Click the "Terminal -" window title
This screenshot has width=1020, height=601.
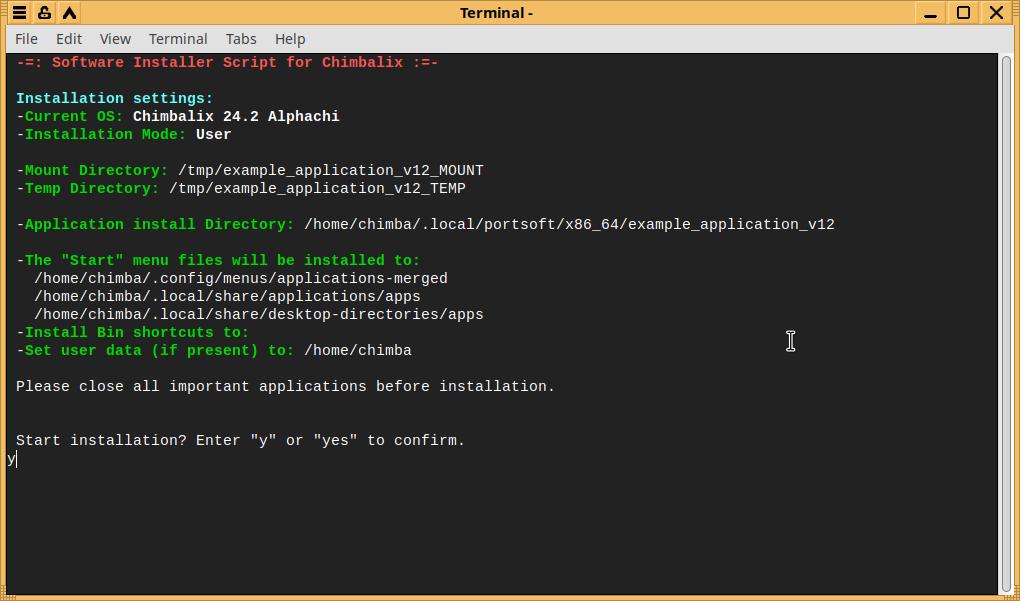tap(496, 13)
